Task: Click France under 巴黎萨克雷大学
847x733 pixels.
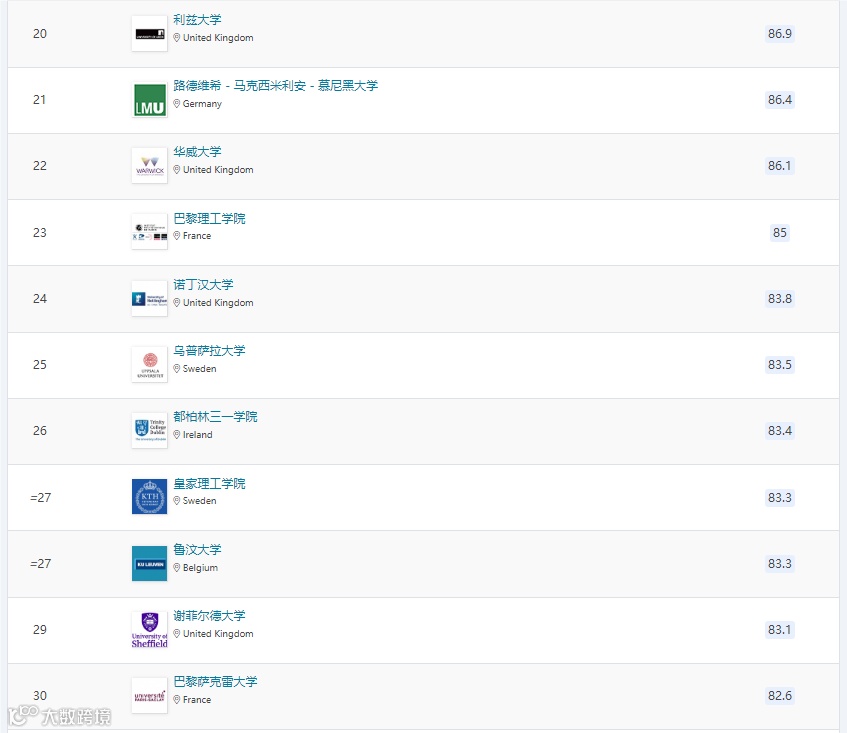Action: 197,700
